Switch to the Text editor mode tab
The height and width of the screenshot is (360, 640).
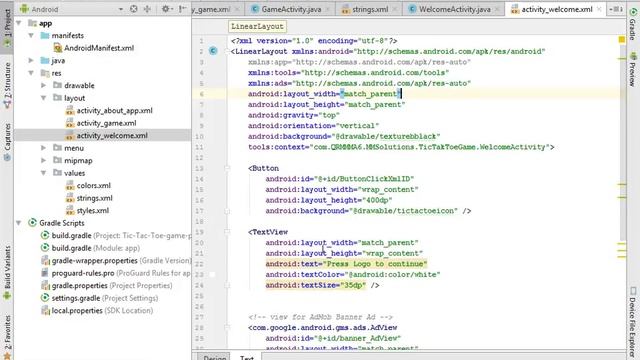(247, 357)
